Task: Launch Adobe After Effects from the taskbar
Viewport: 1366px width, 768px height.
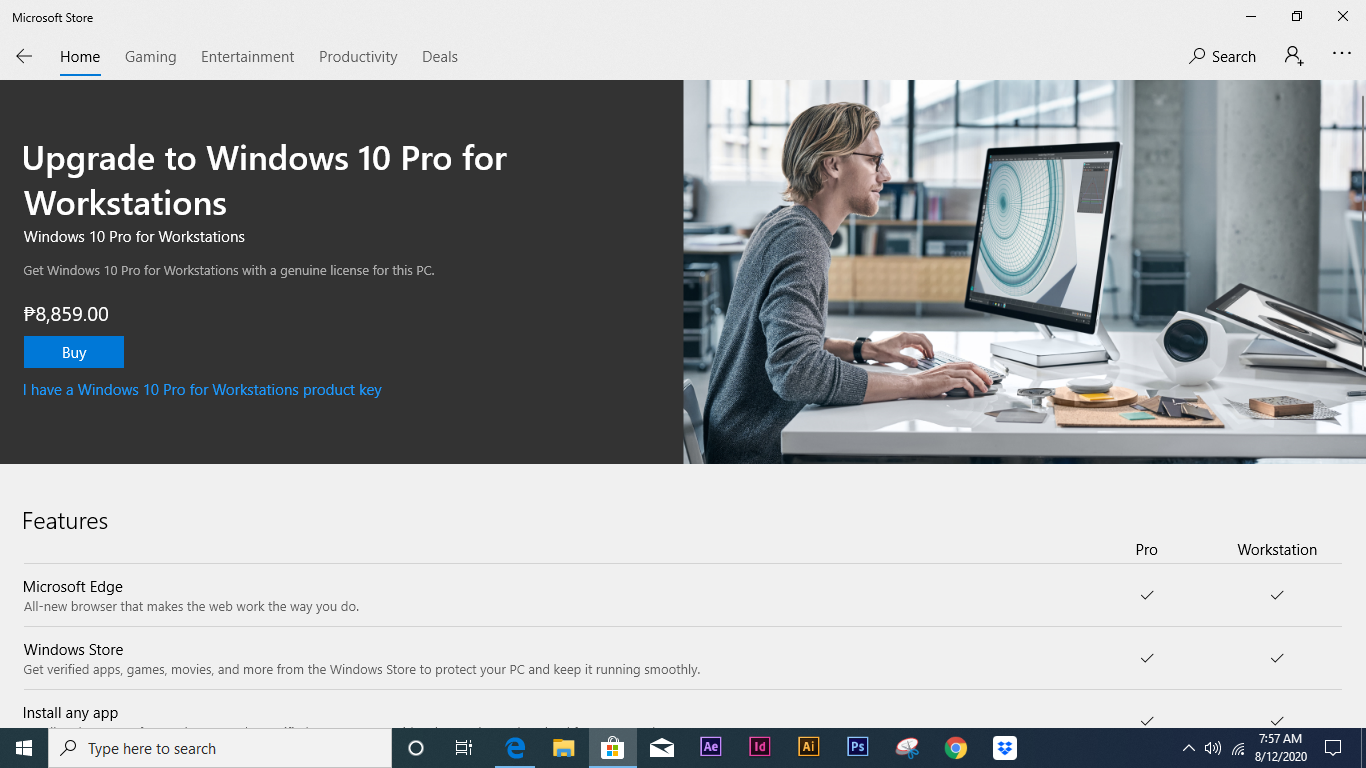Action: coord(711,747)
